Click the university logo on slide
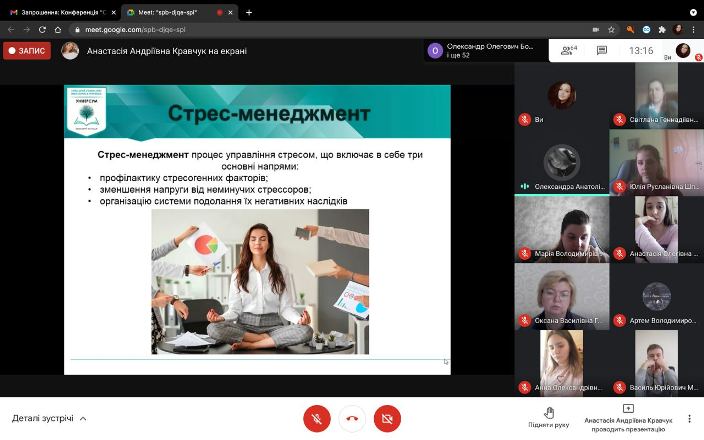Screen dimensions: 704x440 (x=87, y=111)
